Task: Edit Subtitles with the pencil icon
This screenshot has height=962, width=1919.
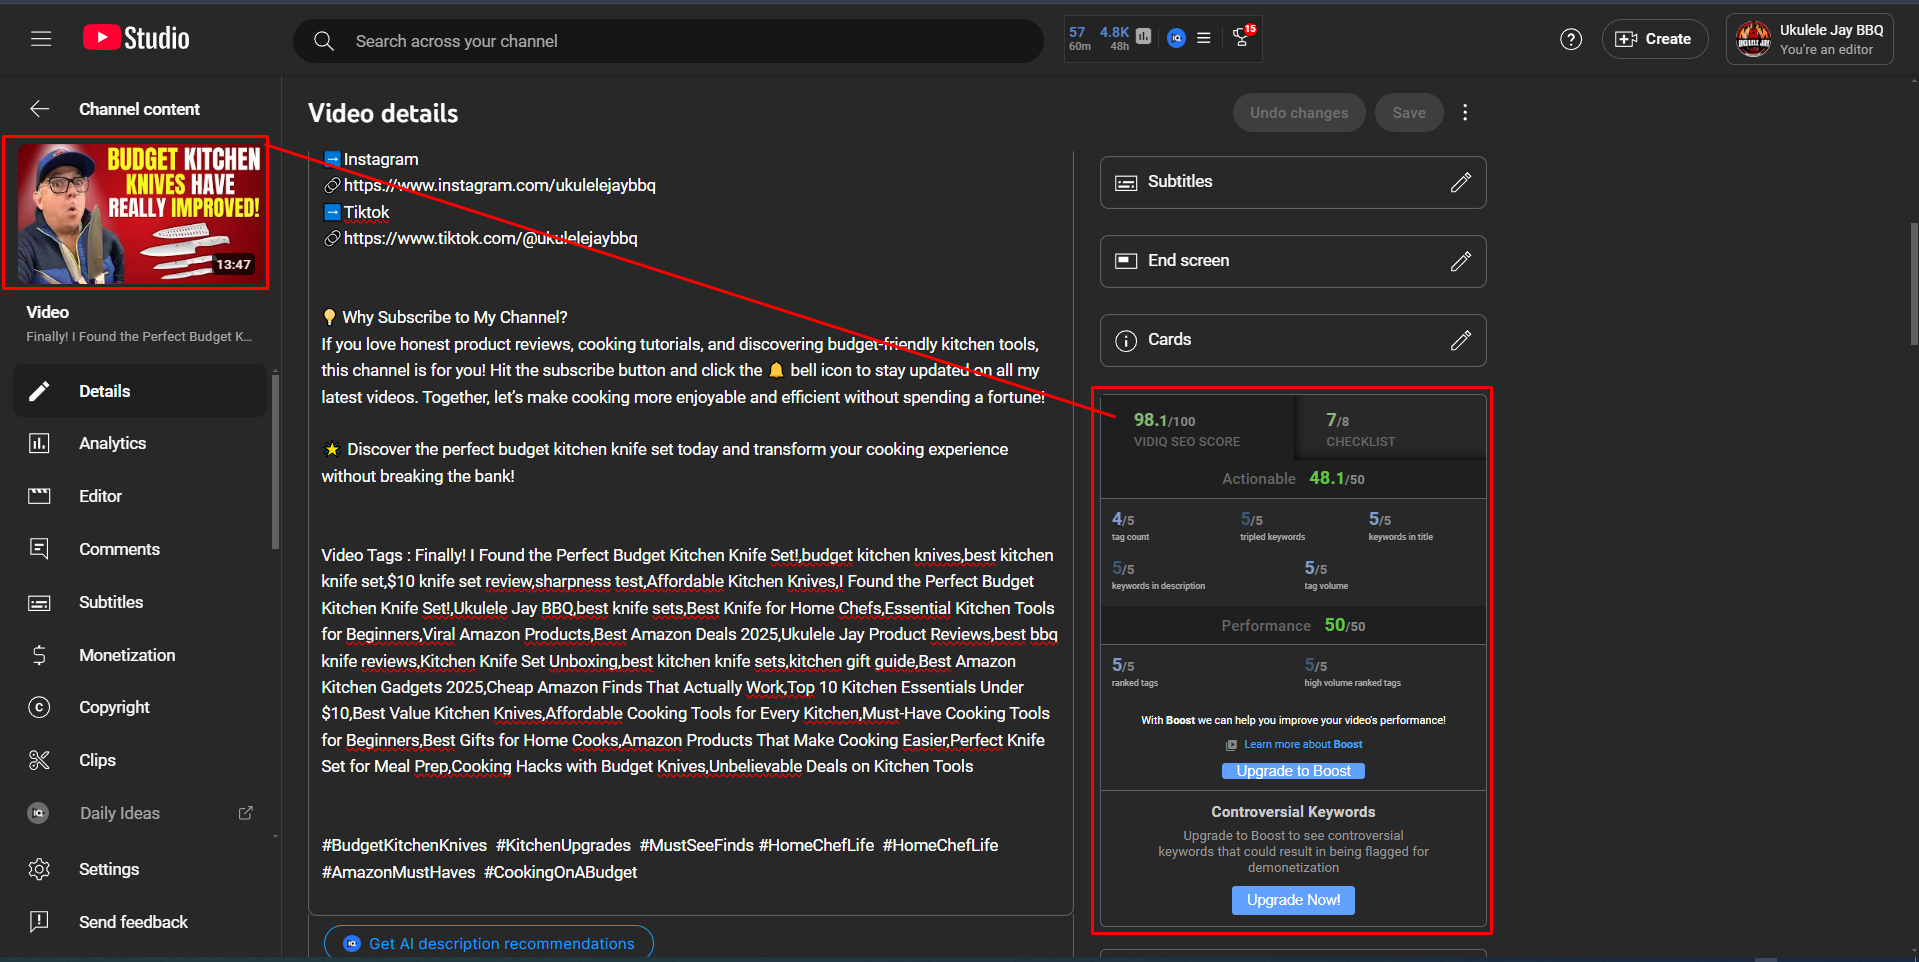Action: tap(1461, 182)
